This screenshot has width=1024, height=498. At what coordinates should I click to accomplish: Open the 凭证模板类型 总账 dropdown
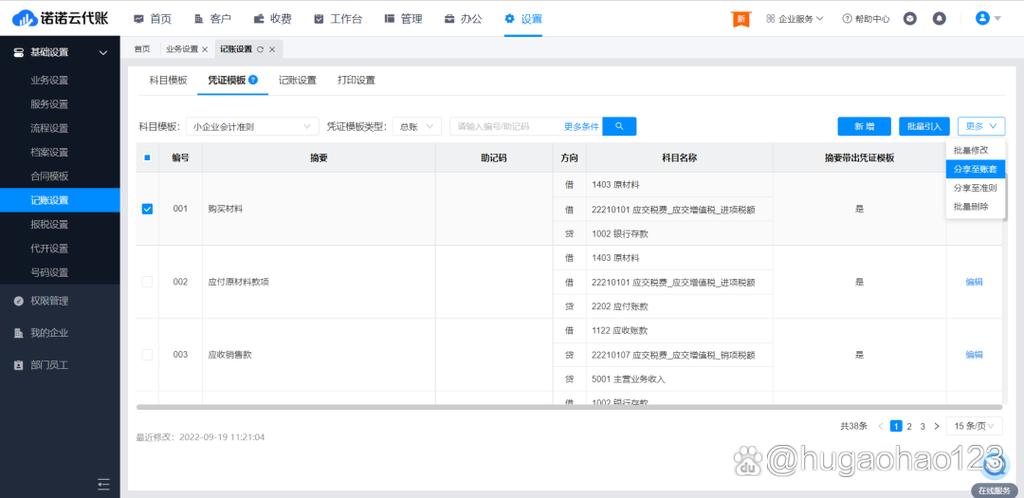(417, 127)
